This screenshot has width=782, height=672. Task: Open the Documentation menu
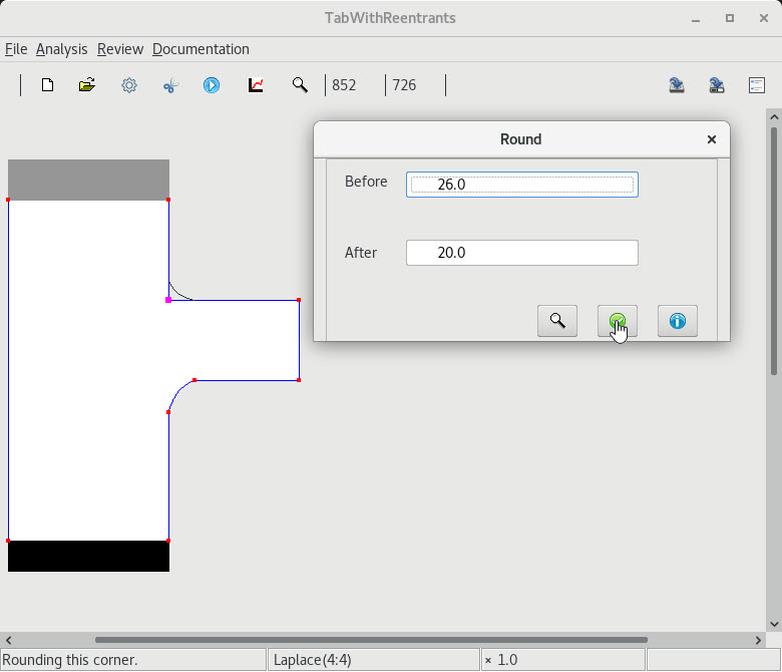point(200,49)
